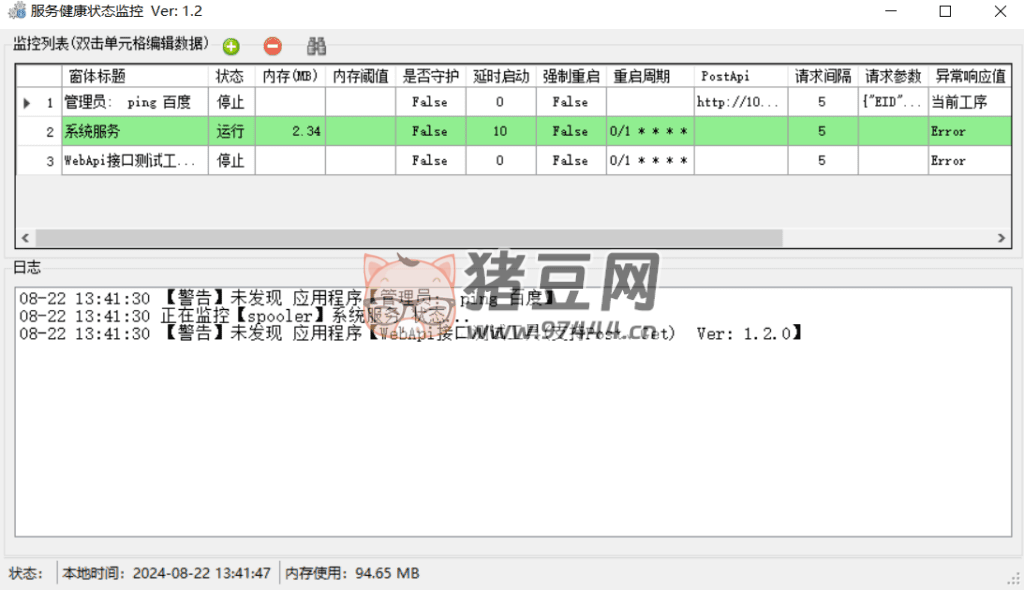Click the 重启周期 column header
Viewport: 1024px width, 590px height.
650,76
